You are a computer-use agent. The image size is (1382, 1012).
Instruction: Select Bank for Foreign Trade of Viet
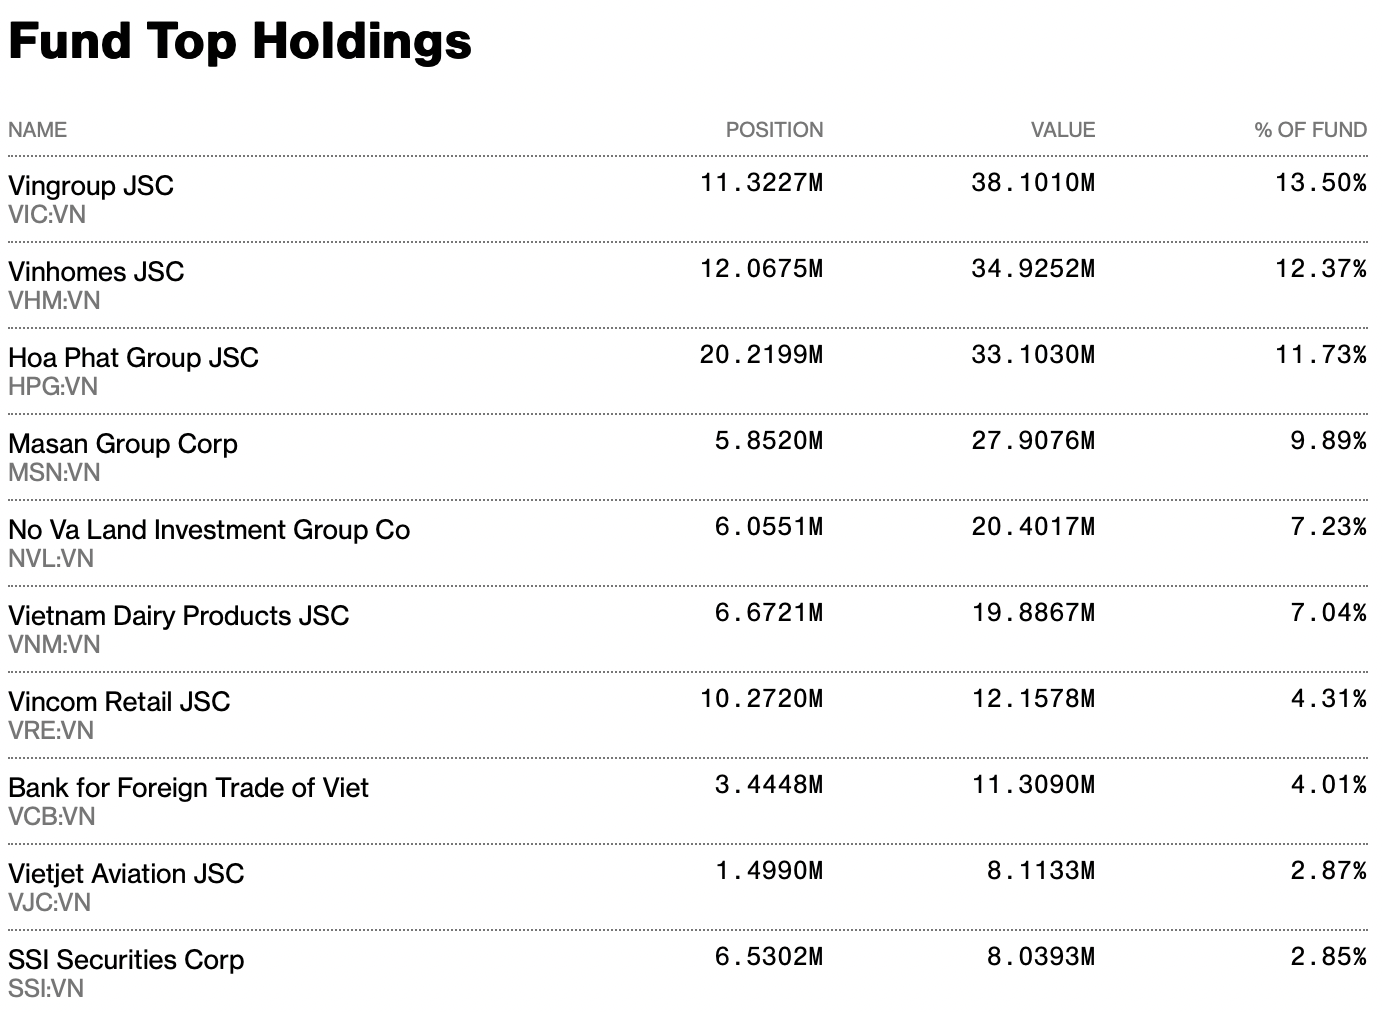coord(188,788)
